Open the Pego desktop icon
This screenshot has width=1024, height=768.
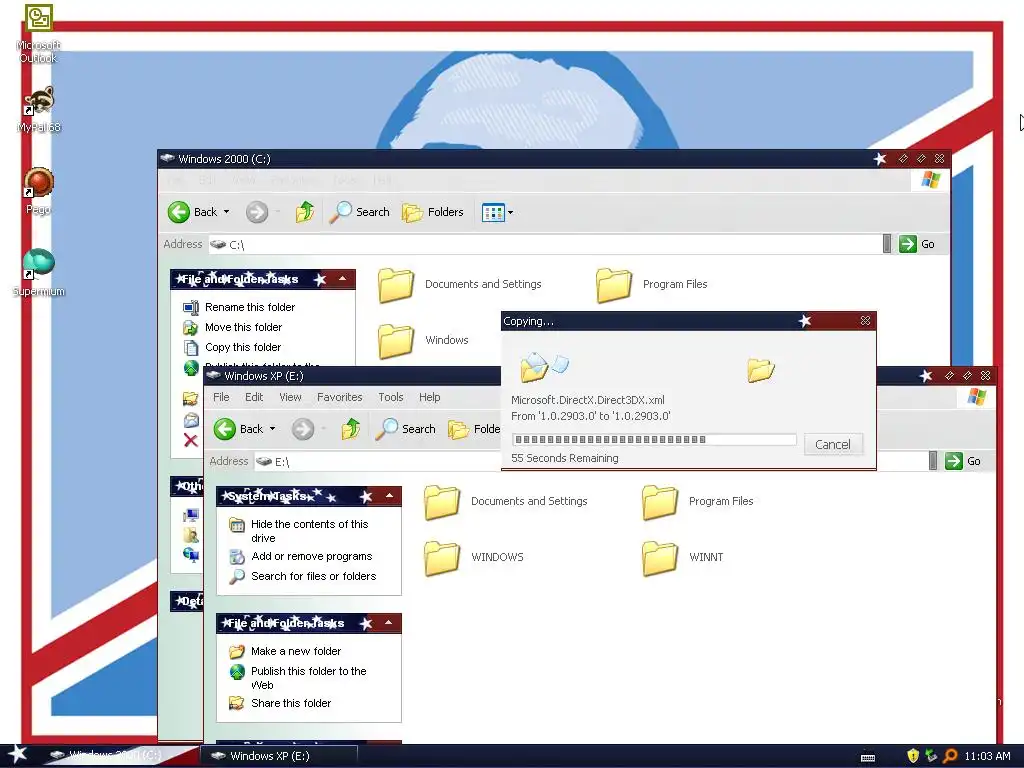[39, 191]
